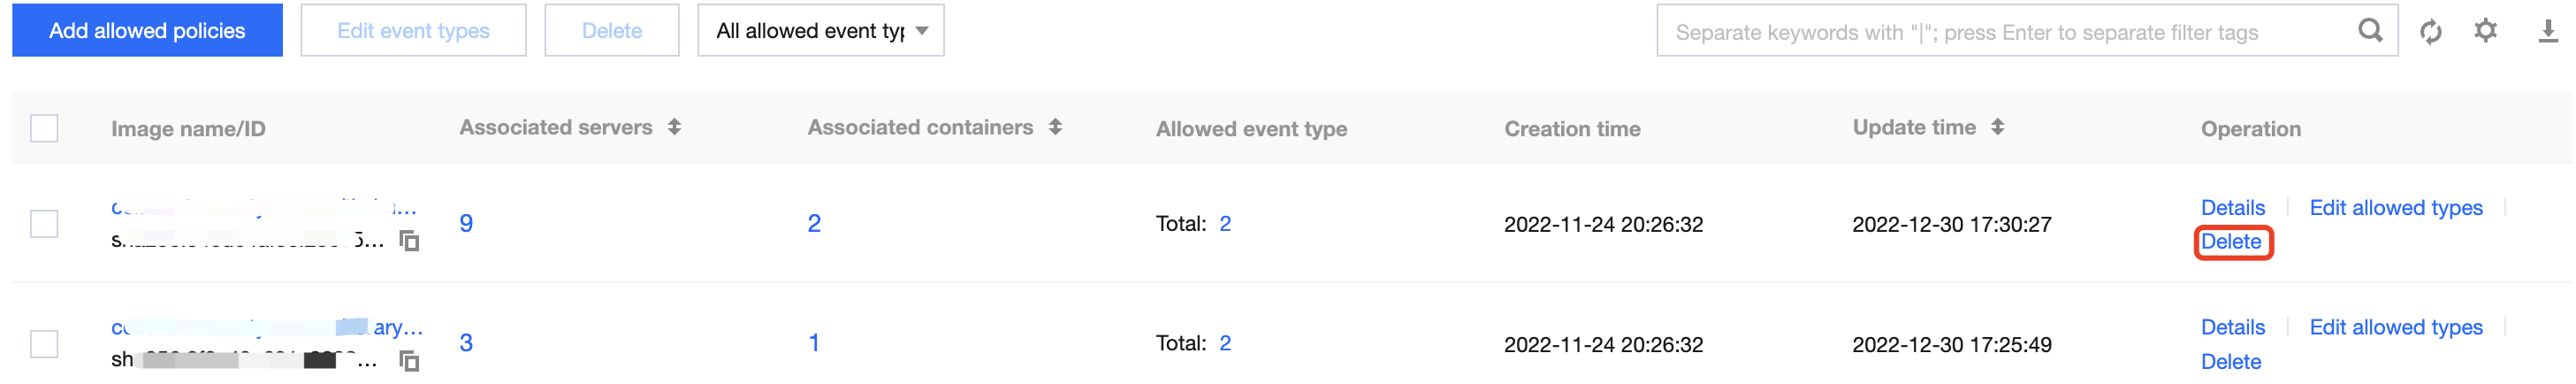Open the All allowed event types dropdown
The image size is (2576, 384).
(x=820, y=31)
